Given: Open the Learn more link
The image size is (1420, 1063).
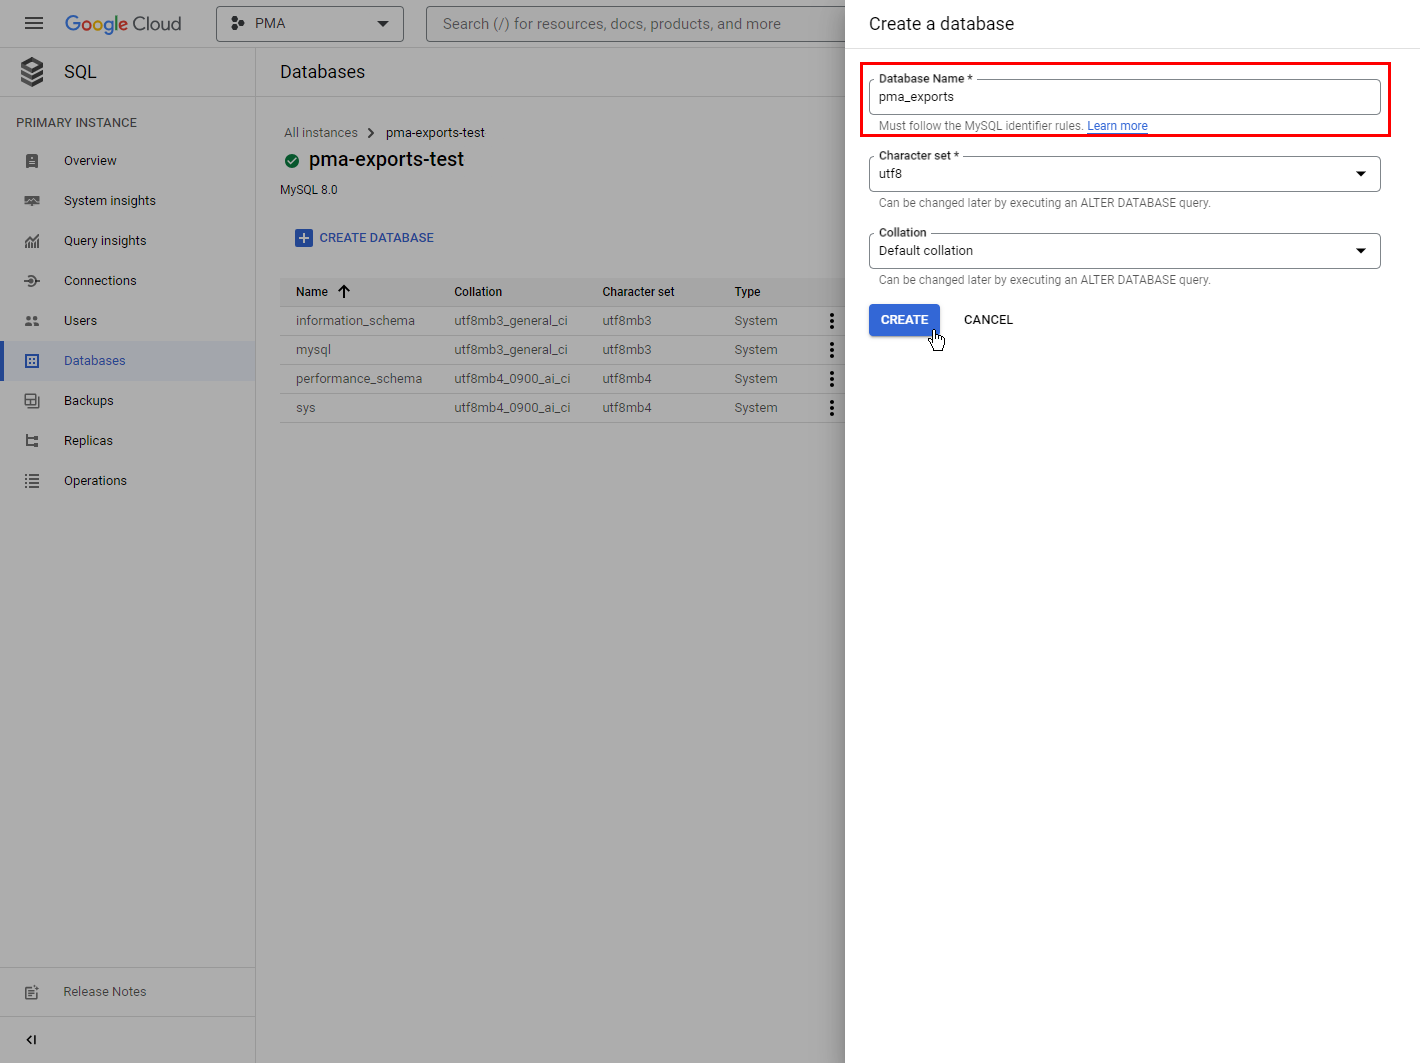Looking at the screenshot, I should [x=1117, y=126].
